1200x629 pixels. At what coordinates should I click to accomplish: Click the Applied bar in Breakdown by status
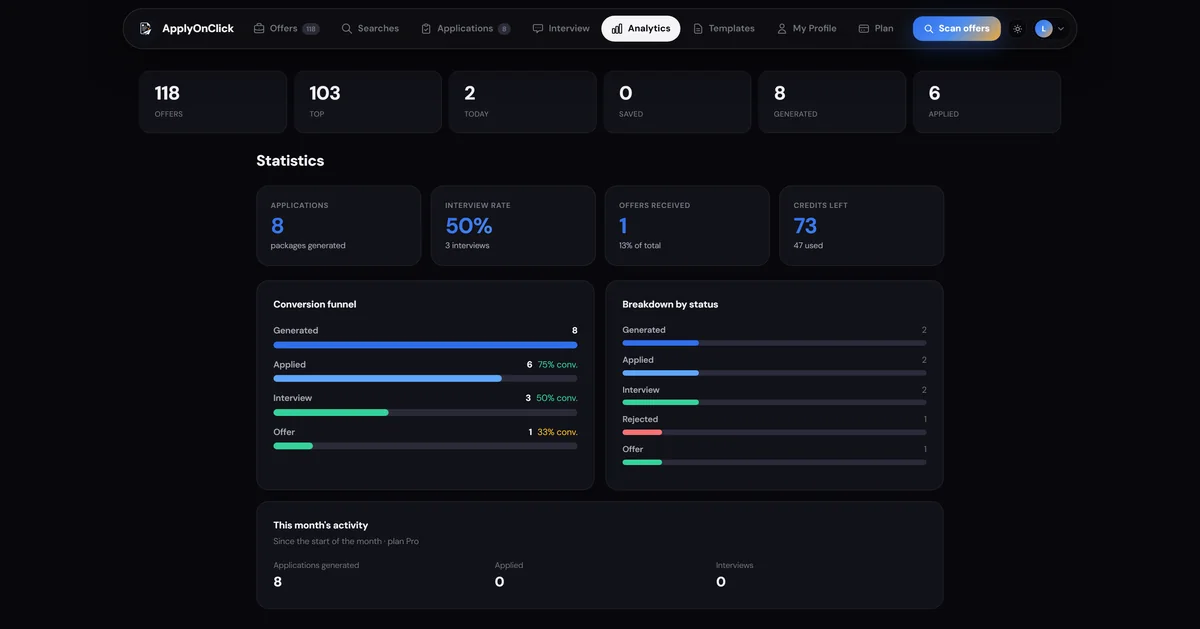tap(774, 373)
